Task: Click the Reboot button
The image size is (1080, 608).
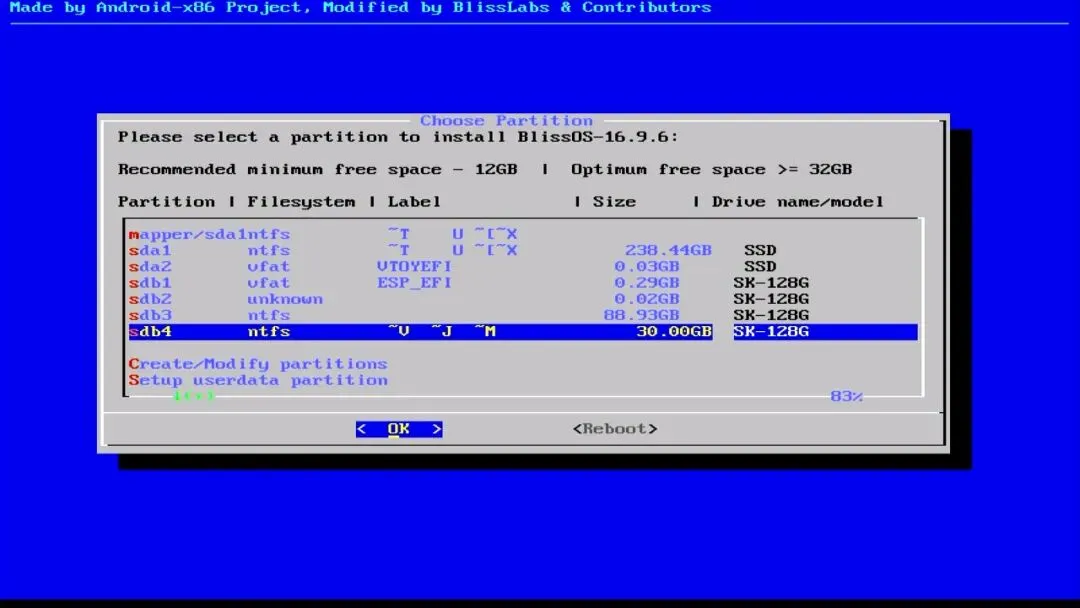Action: point(615,429)
